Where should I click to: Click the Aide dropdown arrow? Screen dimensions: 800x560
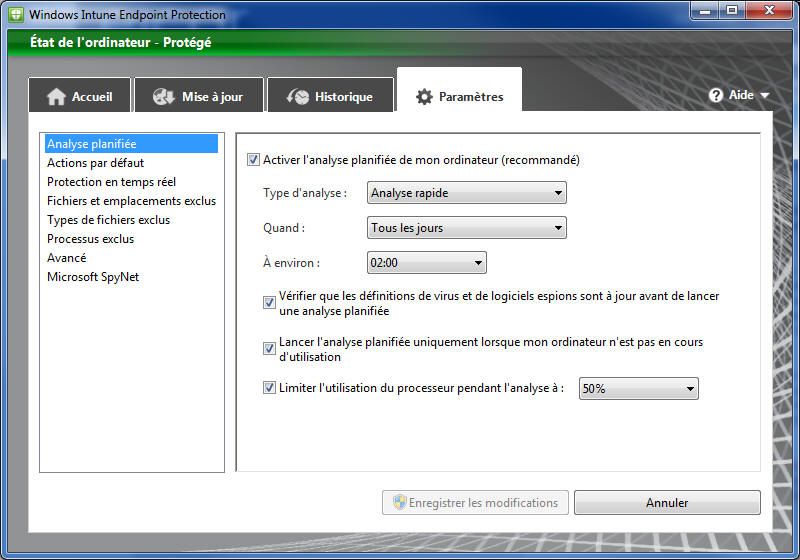tap(764, 95)
